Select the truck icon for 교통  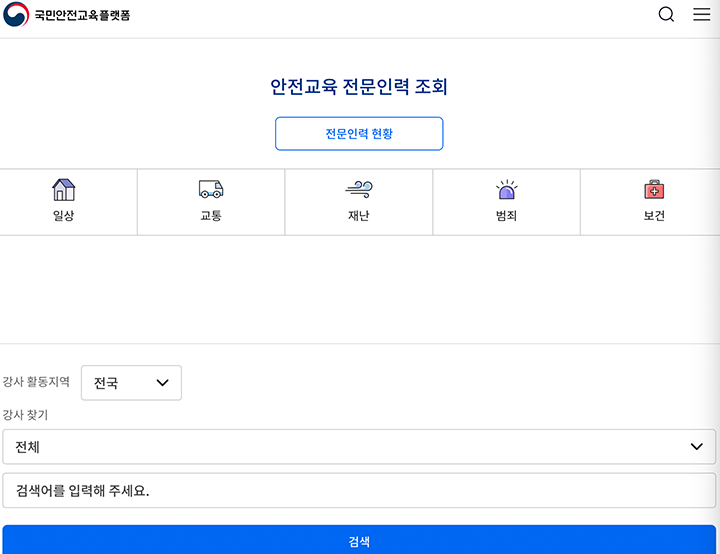(211, 189)
